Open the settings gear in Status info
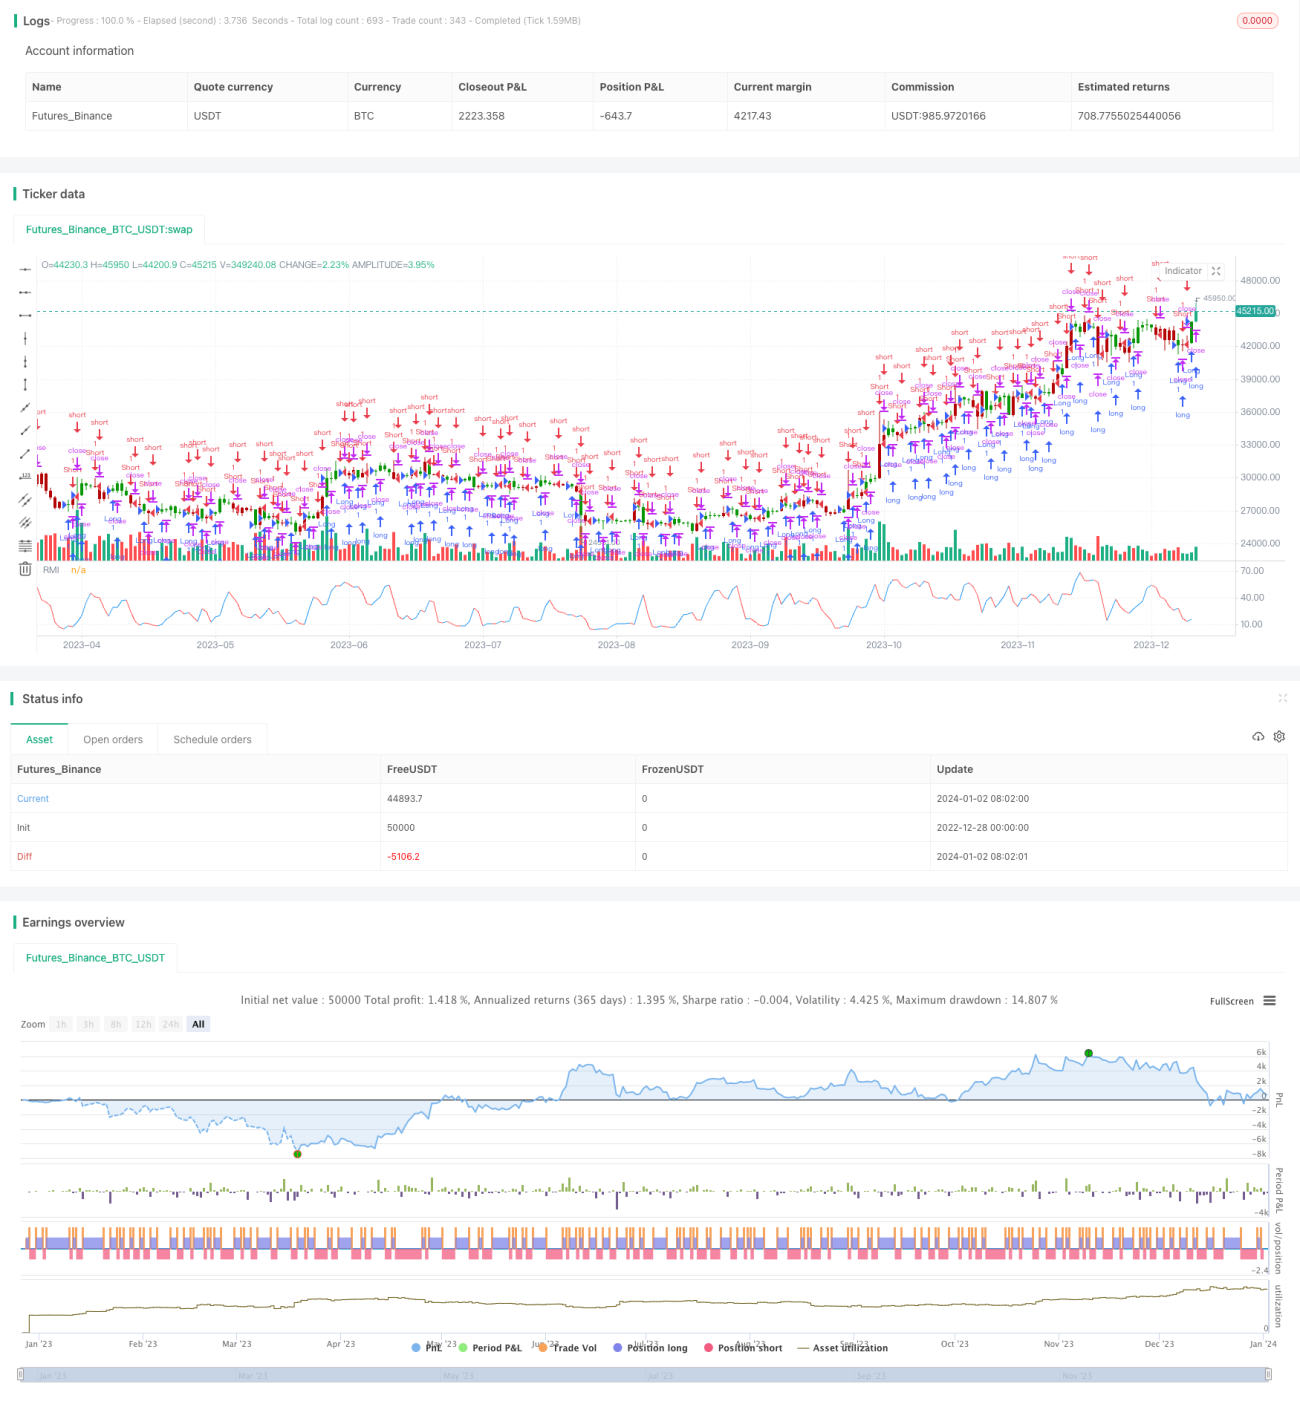Image resolution: width=1300 pixels, height=1404 pixels. point(1279,737)
